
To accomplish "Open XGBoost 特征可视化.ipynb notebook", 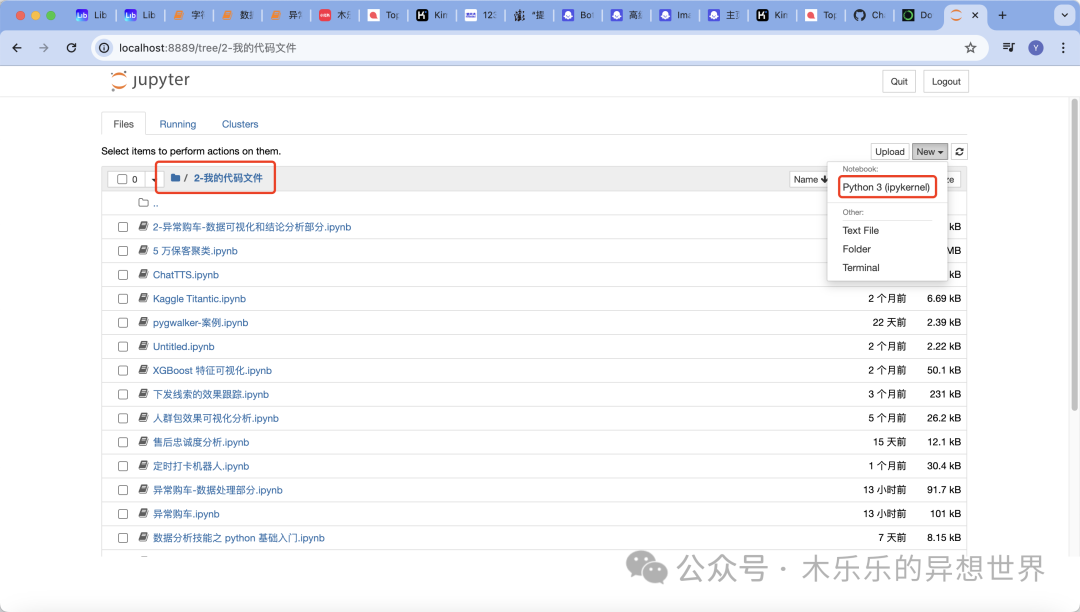I will (x=212, y=370).
